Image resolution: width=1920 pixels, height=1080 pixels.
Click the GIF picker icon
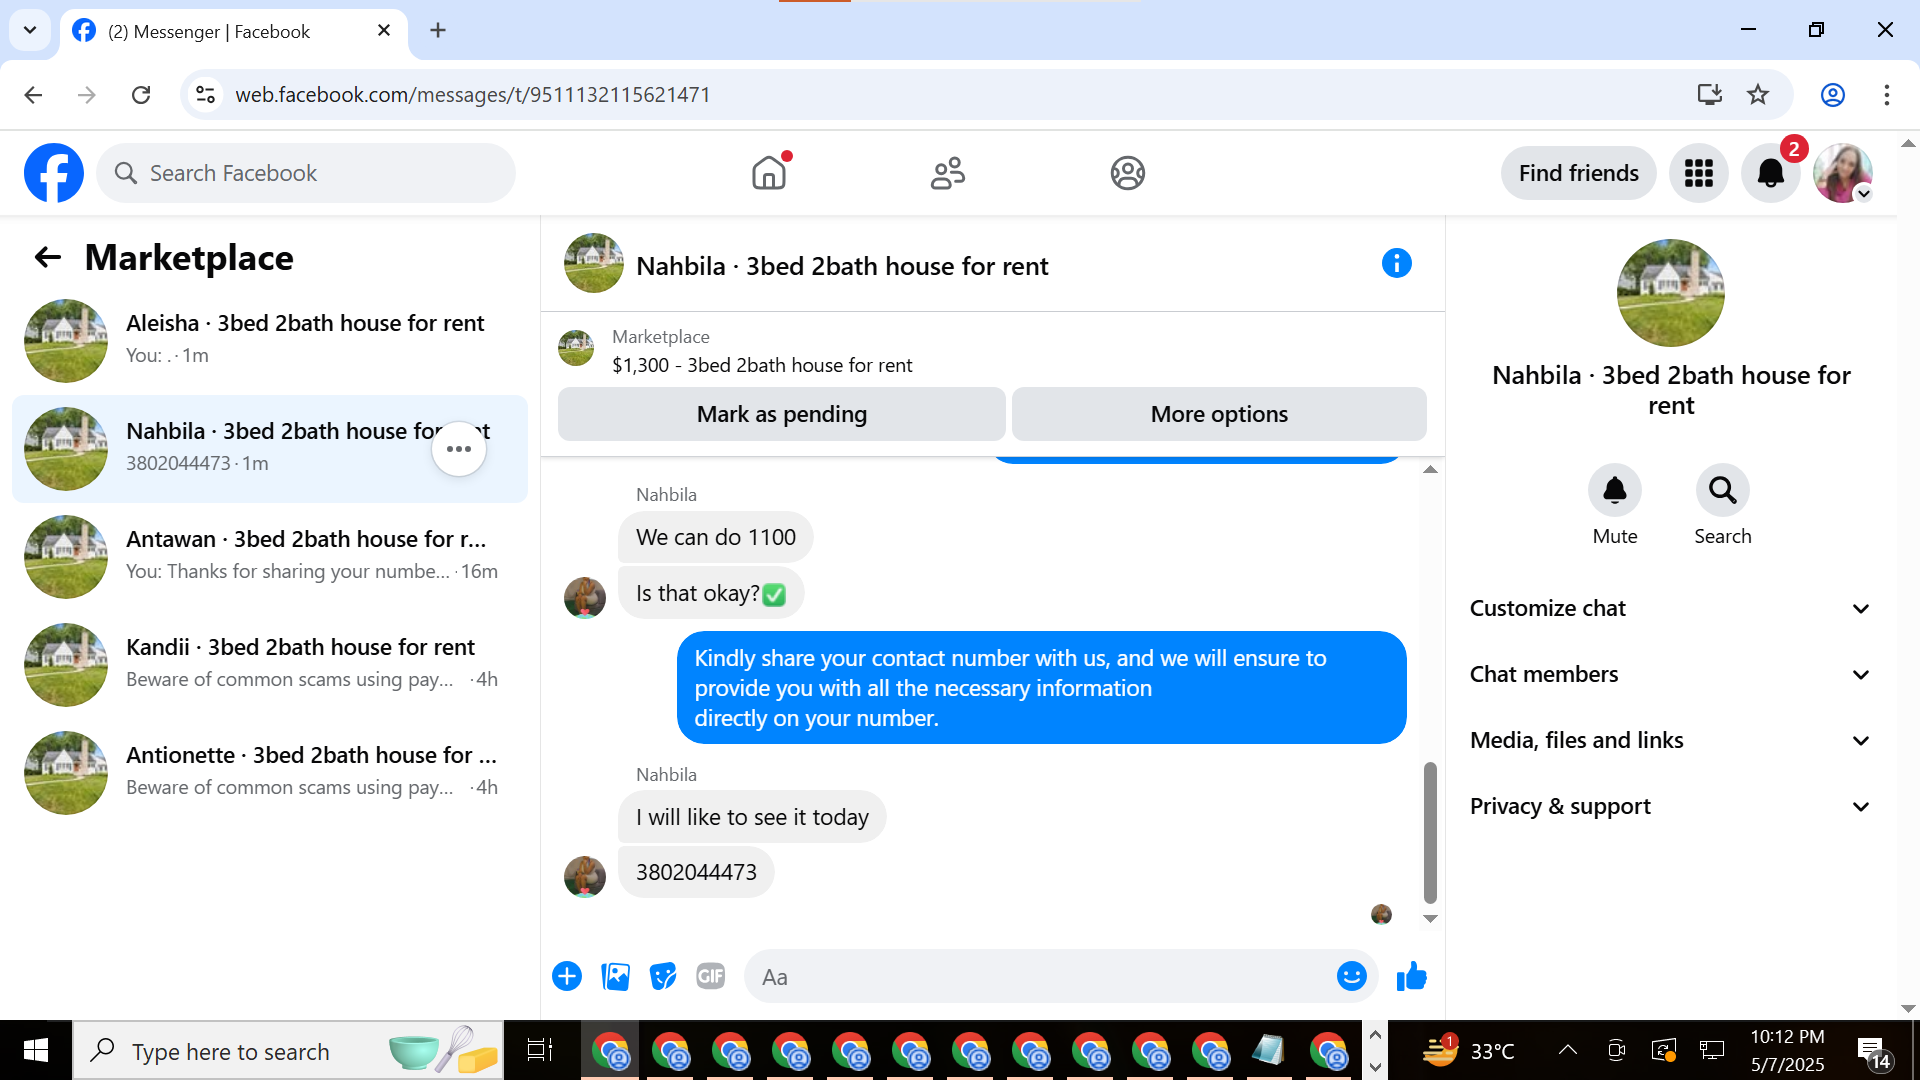pyautogui.click(x=710, y=976)
